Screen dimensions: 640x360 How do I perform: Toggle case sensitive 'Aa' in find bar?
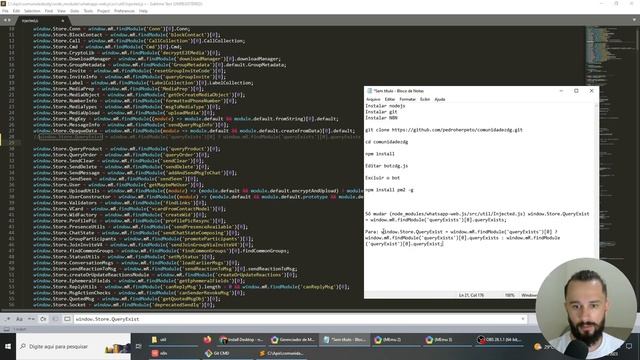tap(19, 319)
